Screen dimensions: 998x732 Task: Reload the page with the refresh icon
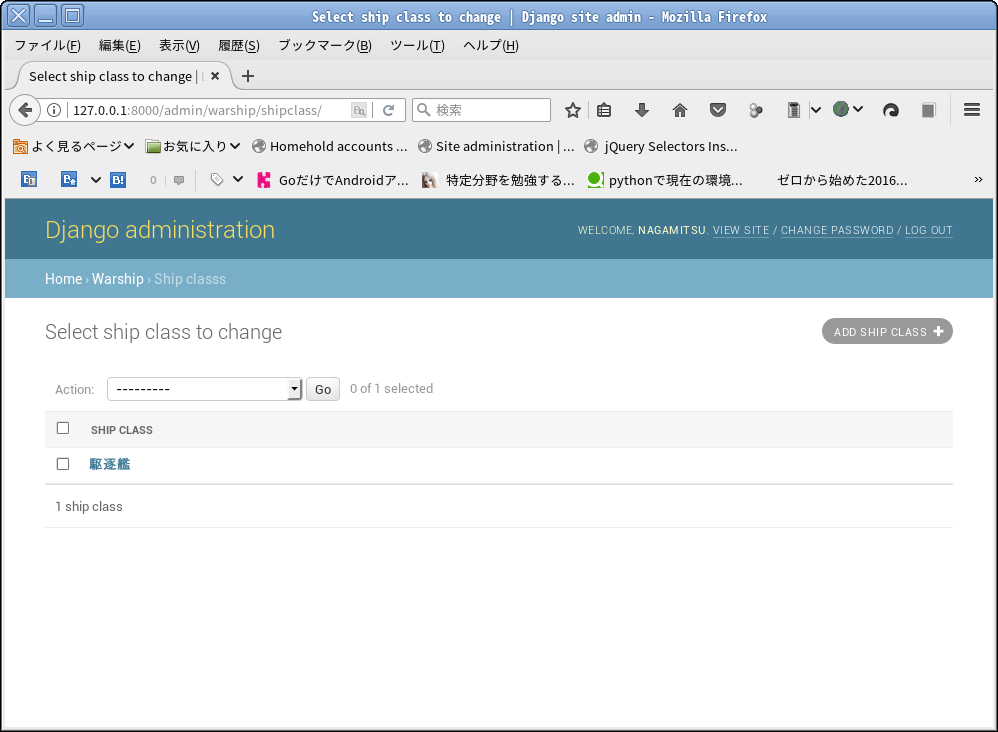click(388, 110)
